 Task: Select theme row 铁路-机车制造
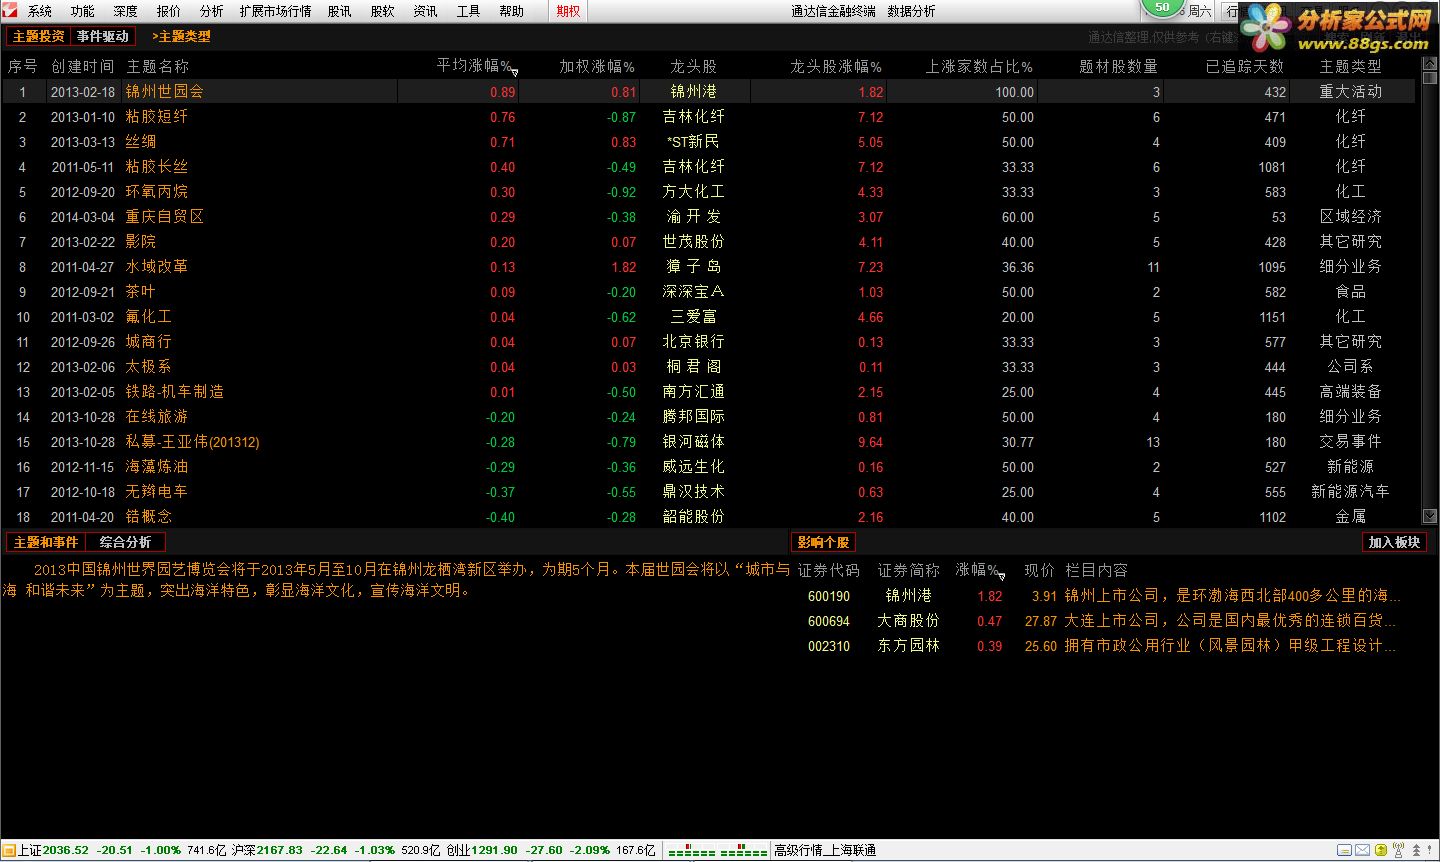coord(708,392)
